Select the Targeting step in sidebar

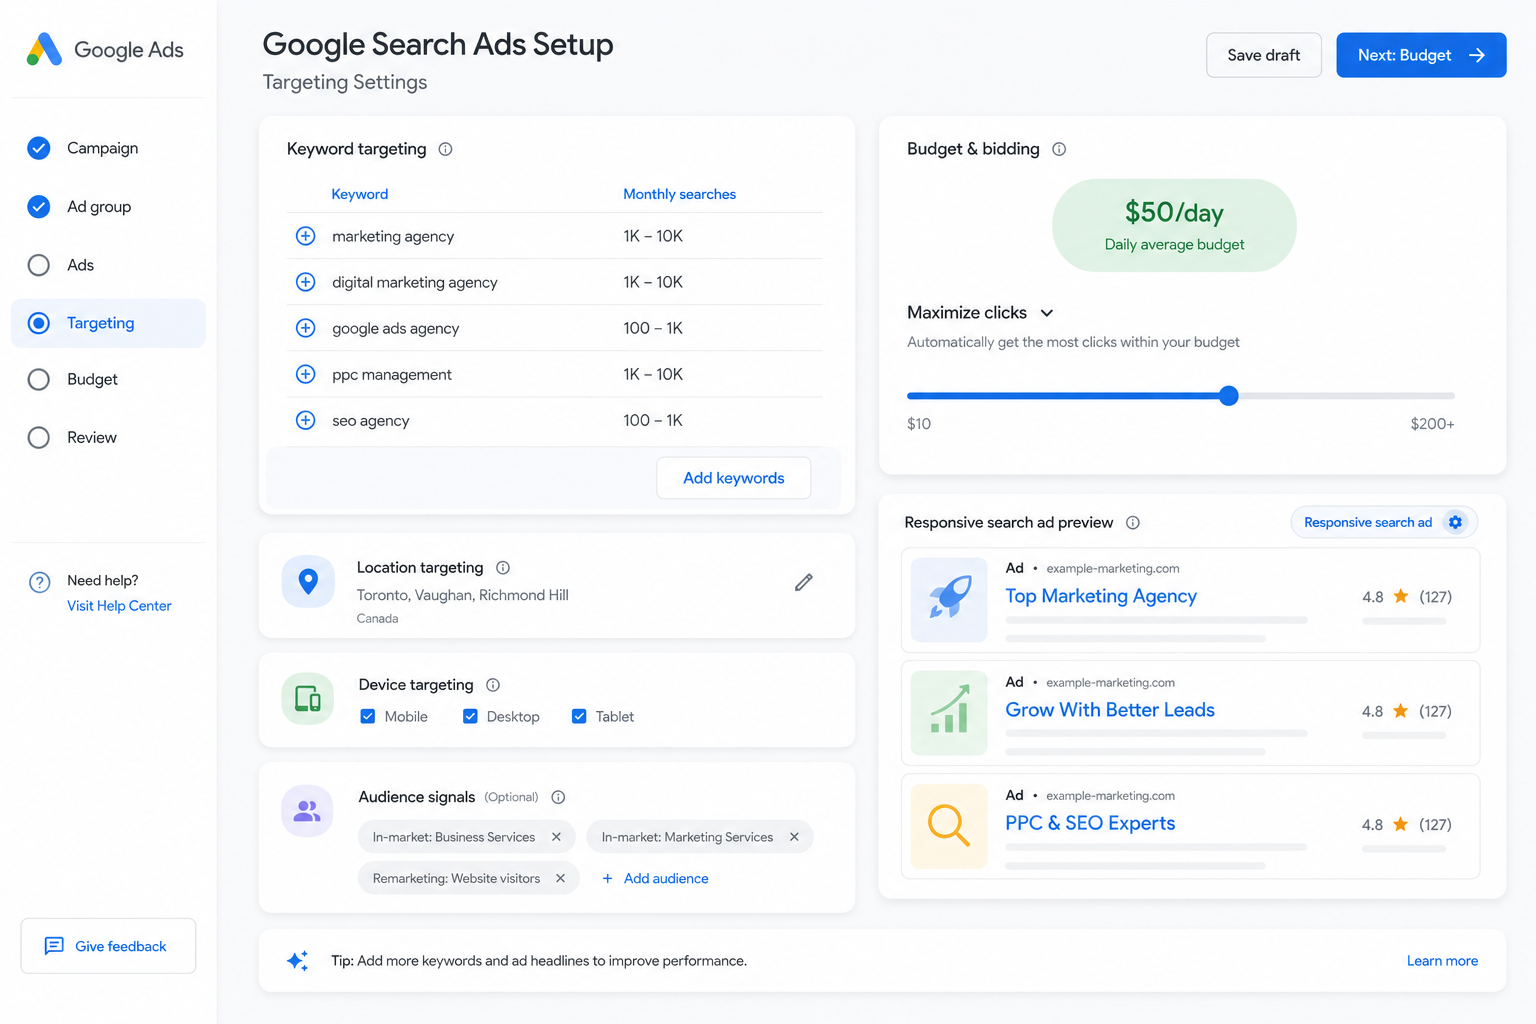click(x=108, y=323)
